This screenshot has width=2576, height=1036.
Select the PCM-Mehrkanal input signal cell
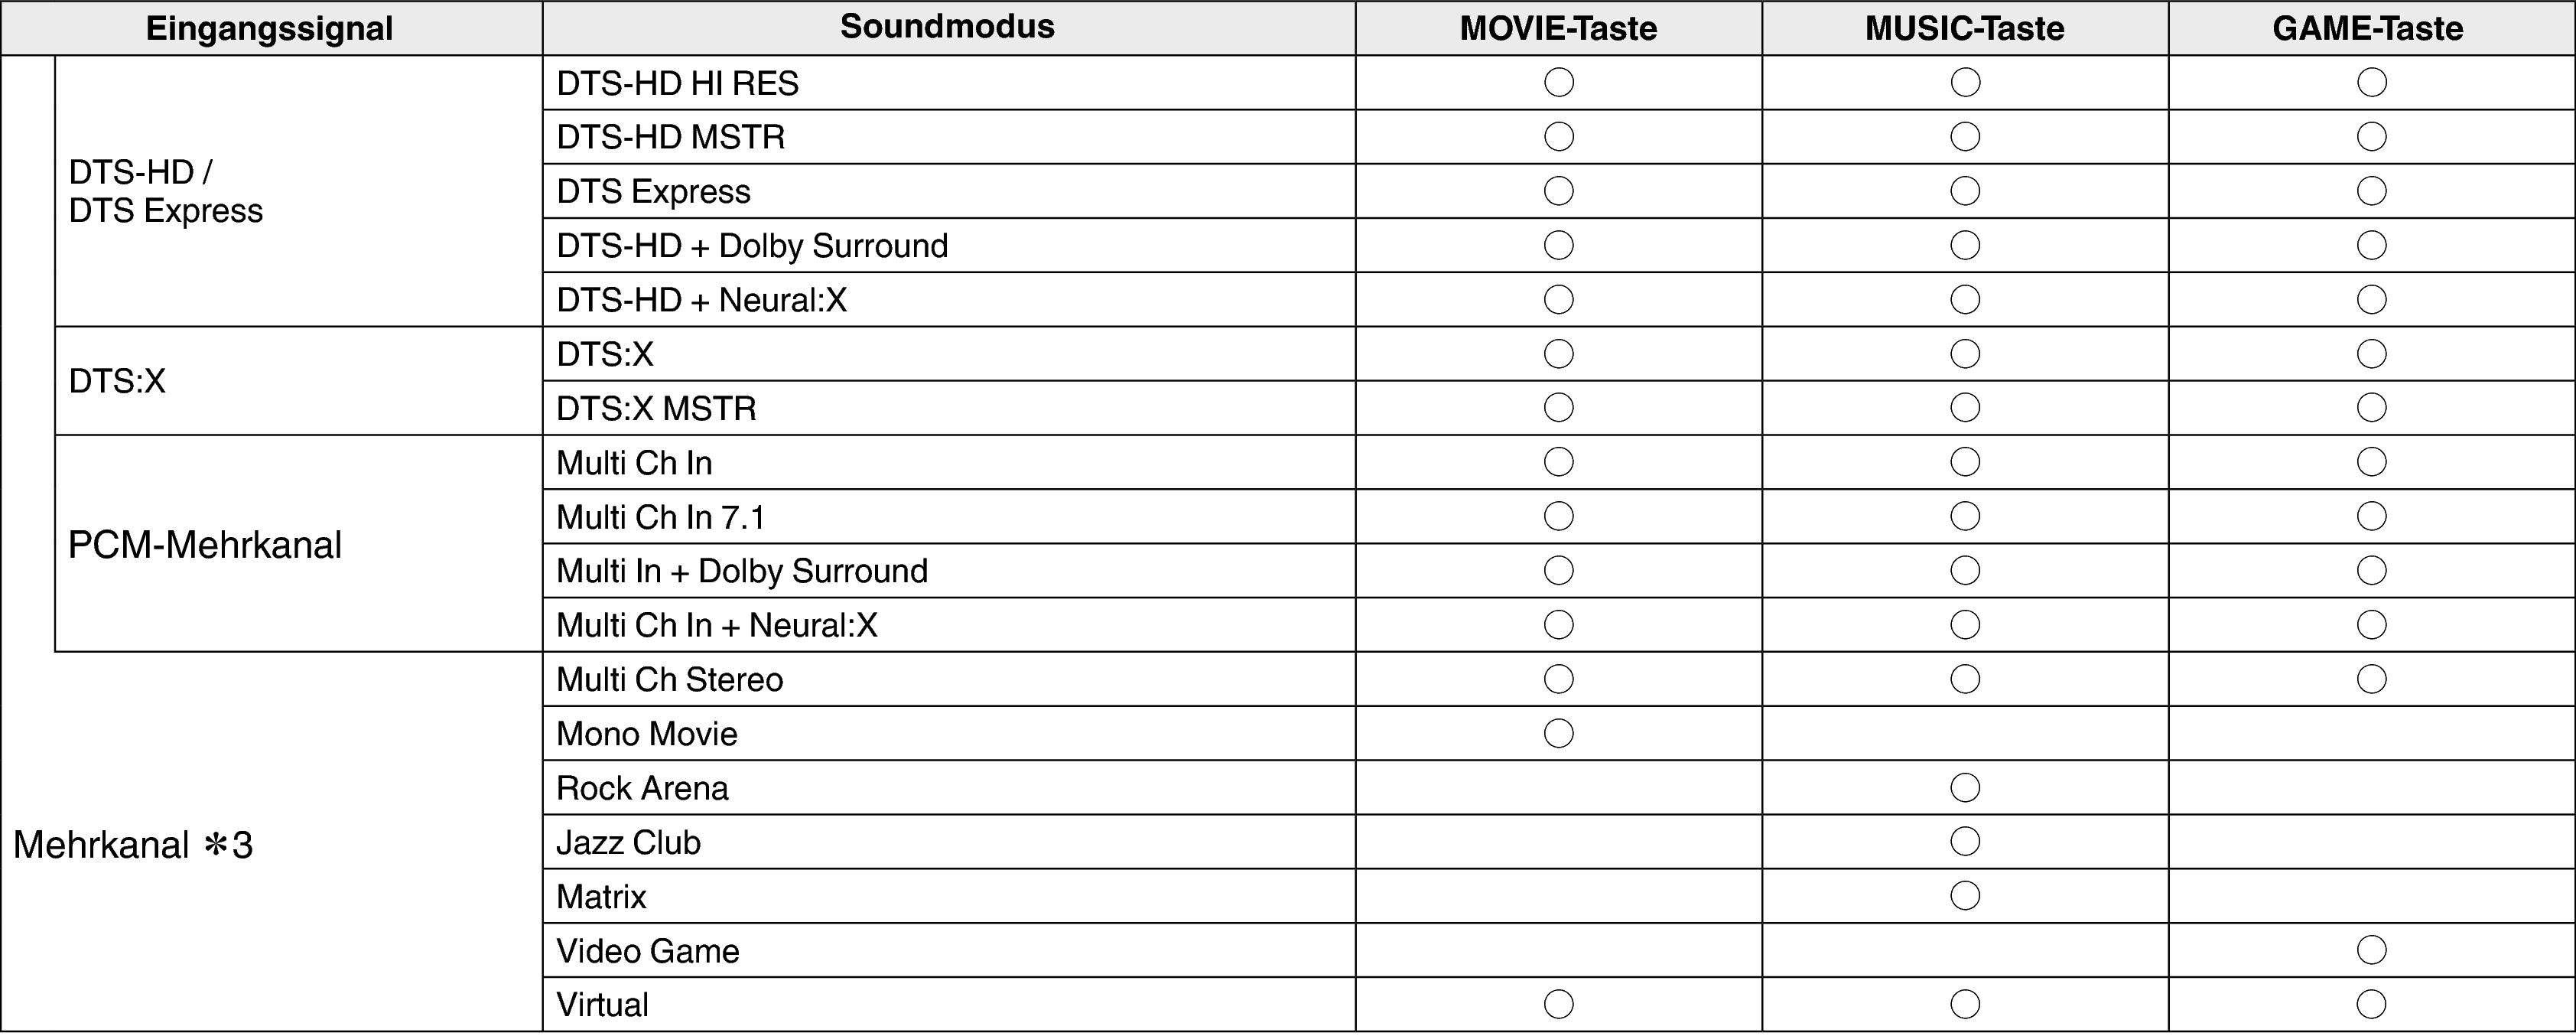(205, 545)
